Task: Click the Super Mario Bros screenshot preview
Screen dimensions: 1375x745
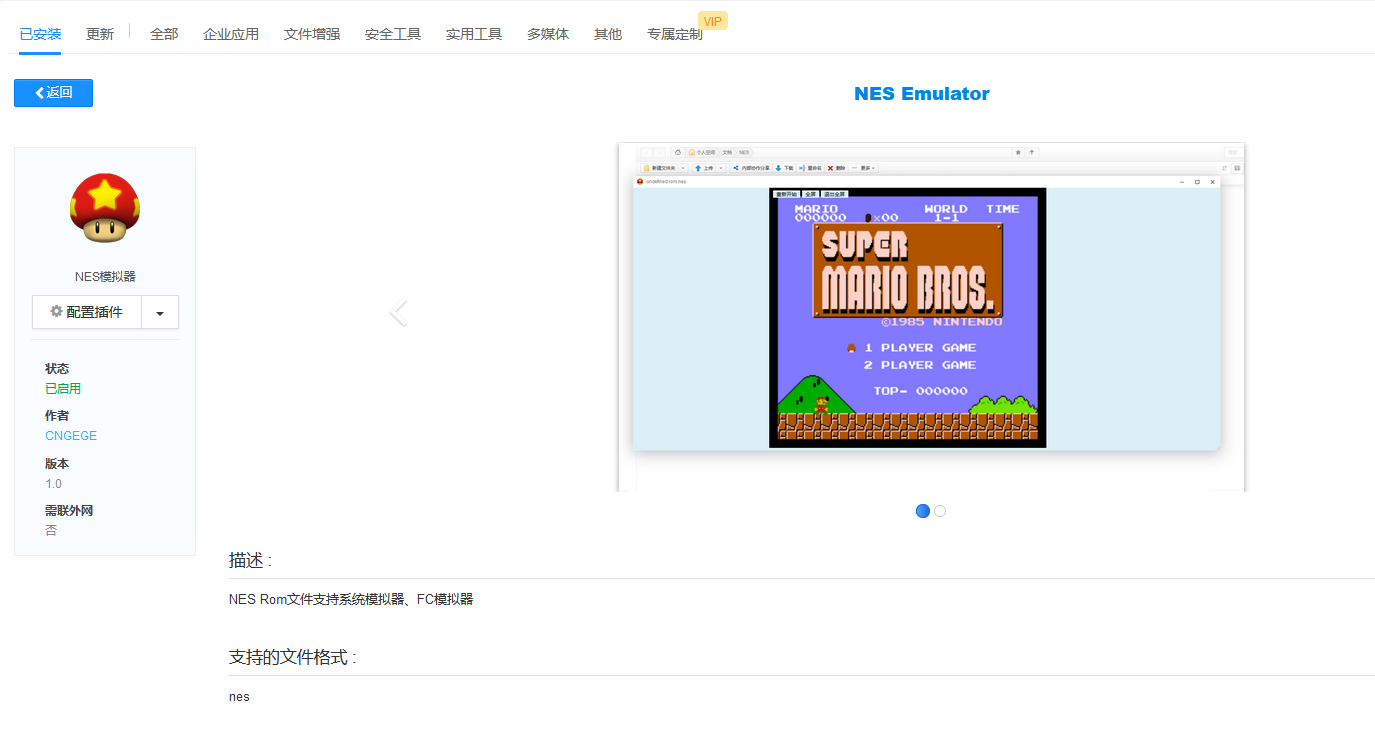Action: (x=931, y=317)
